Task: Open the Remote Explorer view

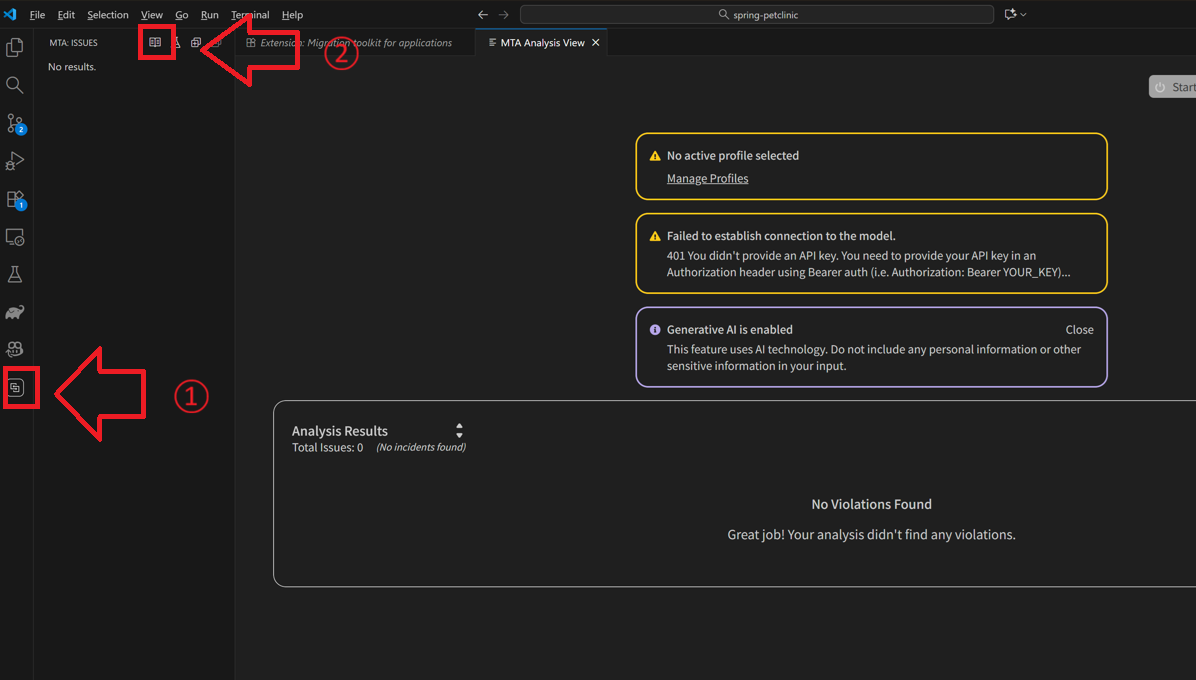Action: (x=14, y=237)
